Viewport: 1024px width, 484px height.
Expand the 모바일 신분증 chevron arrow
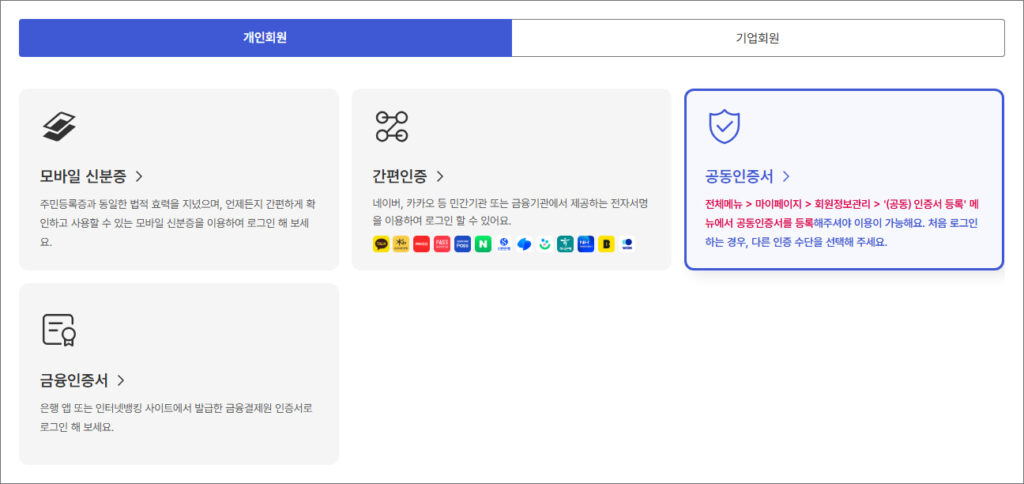pos(139,176)
